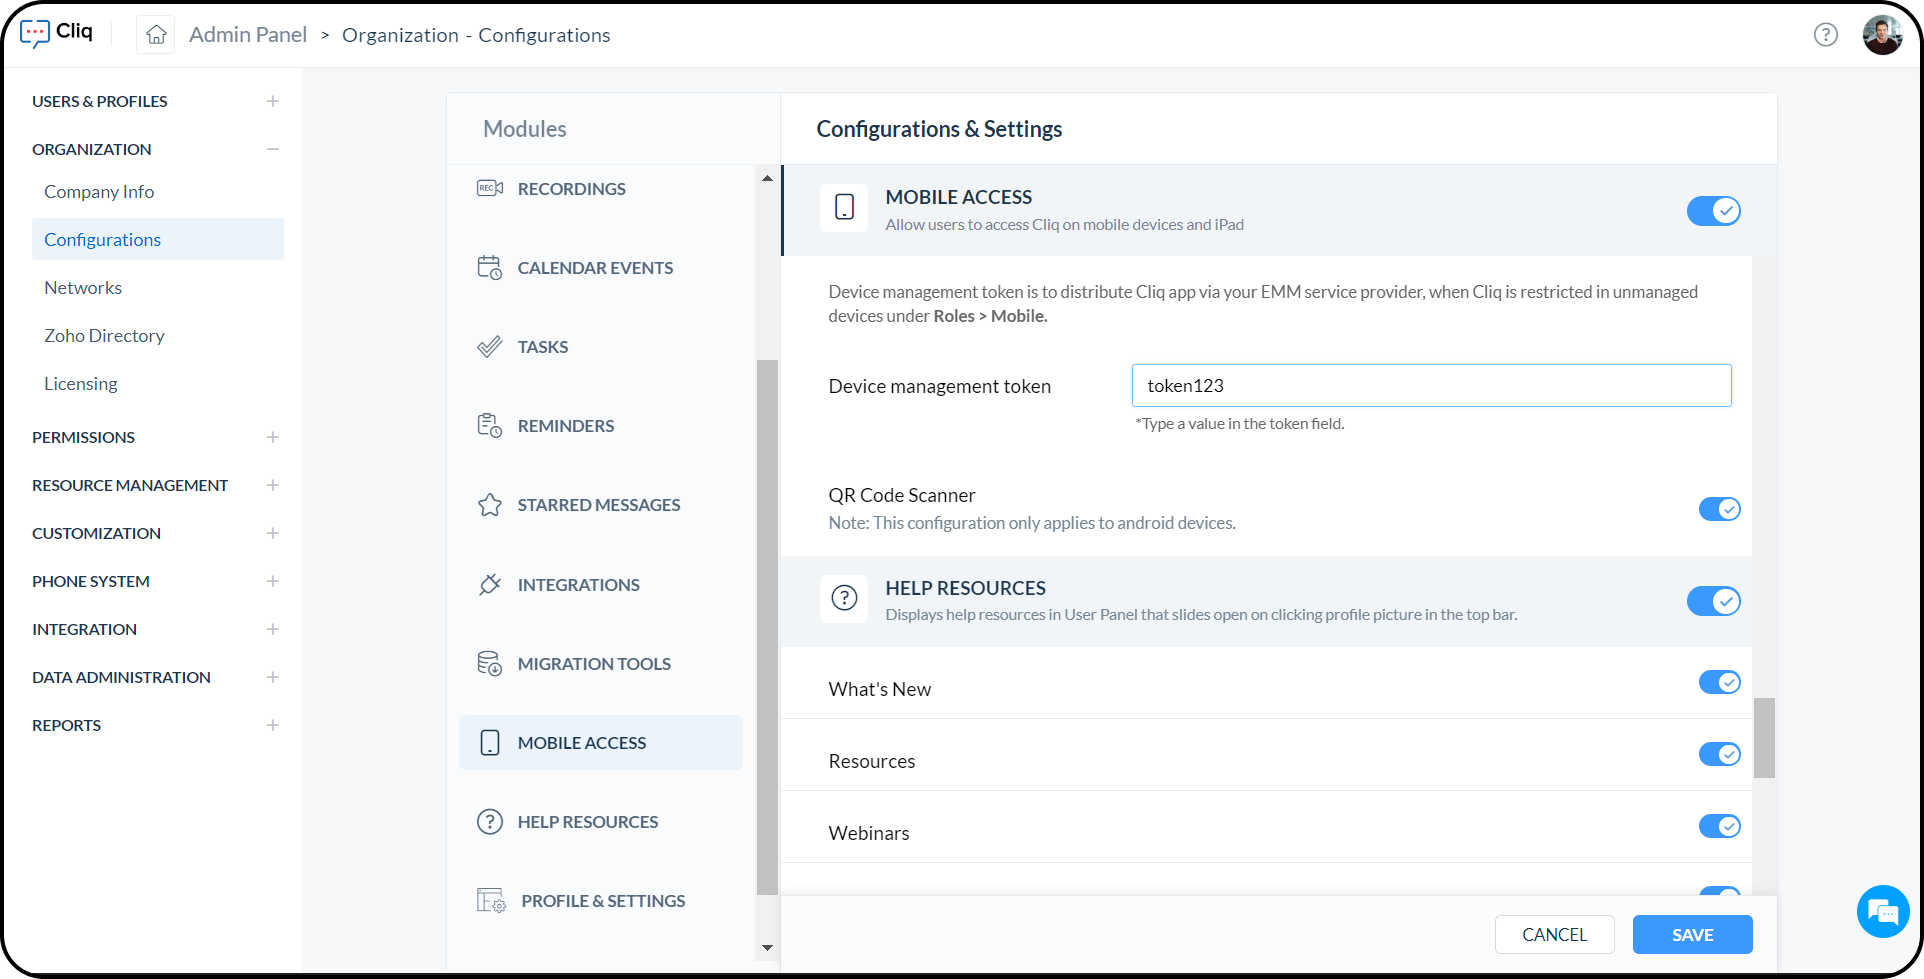Click the question icon in Help Resources header

tap(844, 598)
